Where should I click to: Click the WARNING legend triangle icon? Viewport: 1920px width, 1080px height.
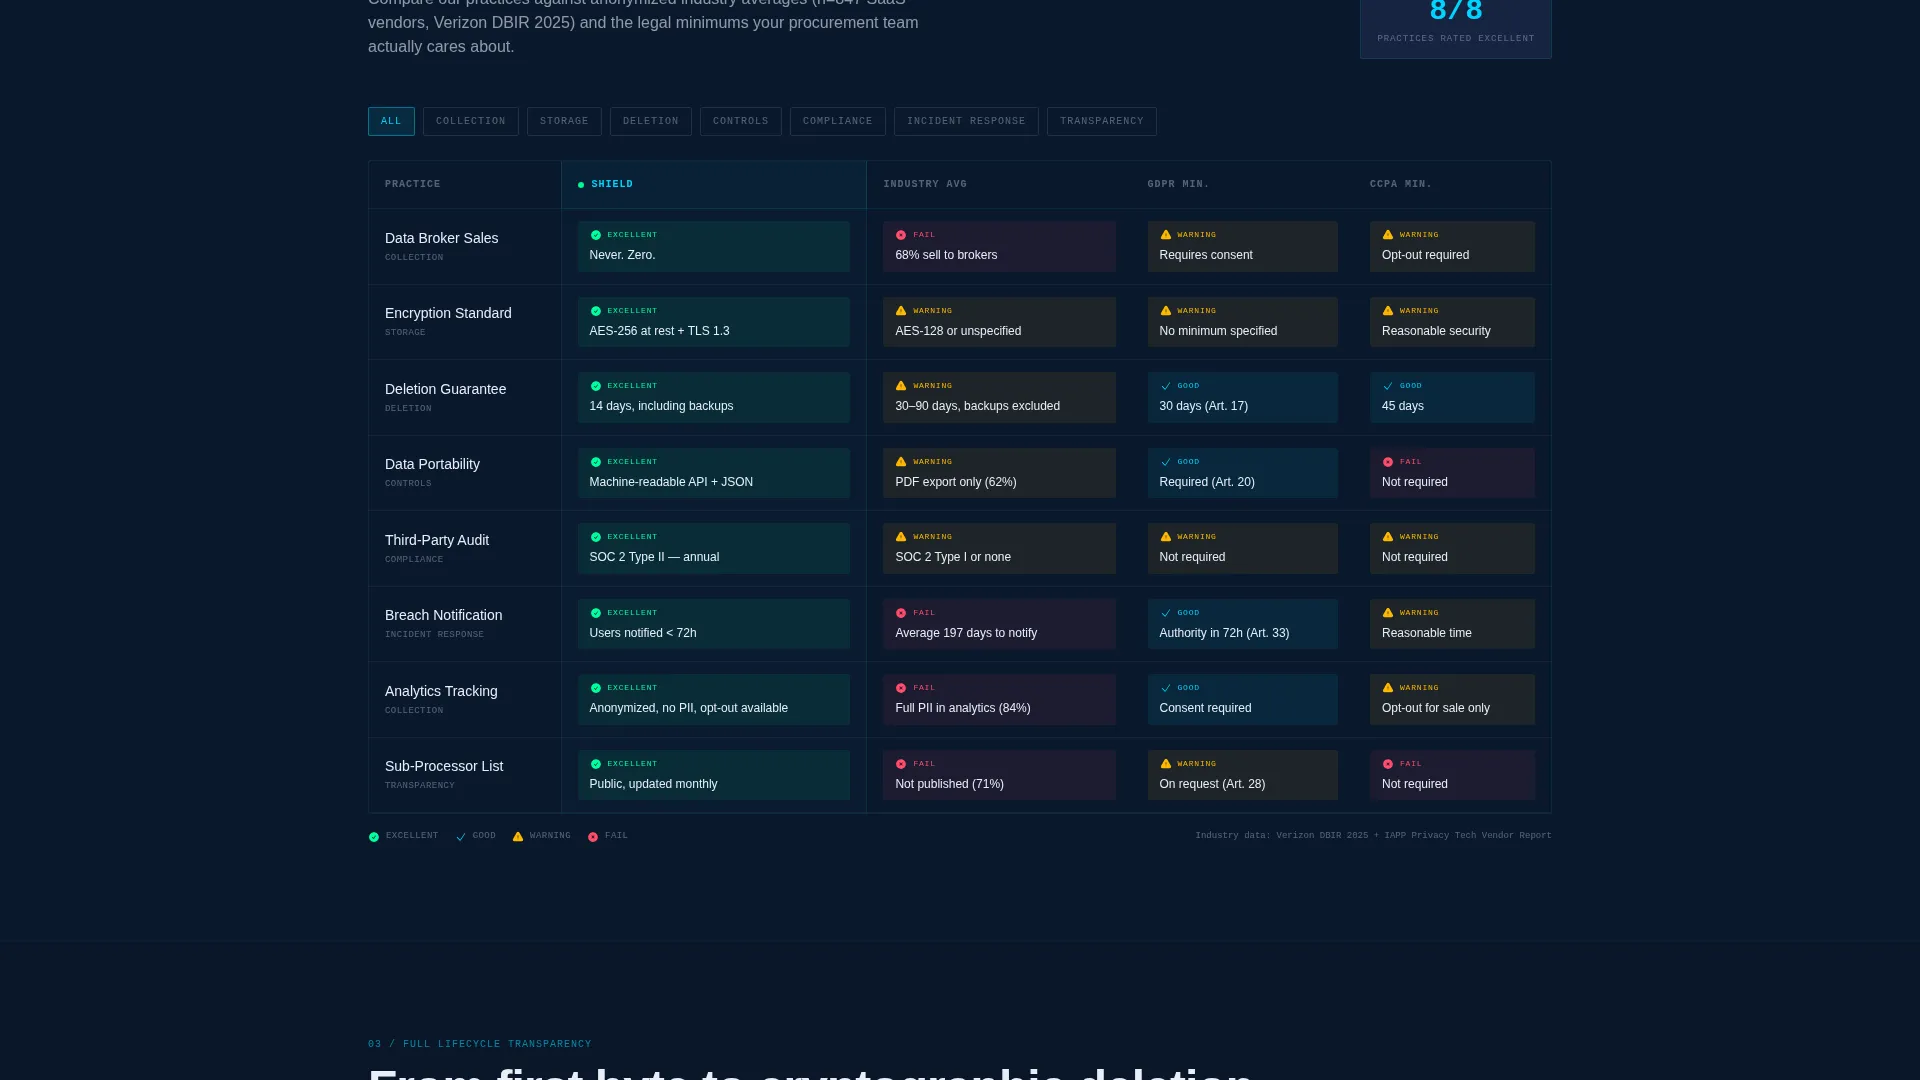point(518,837)
